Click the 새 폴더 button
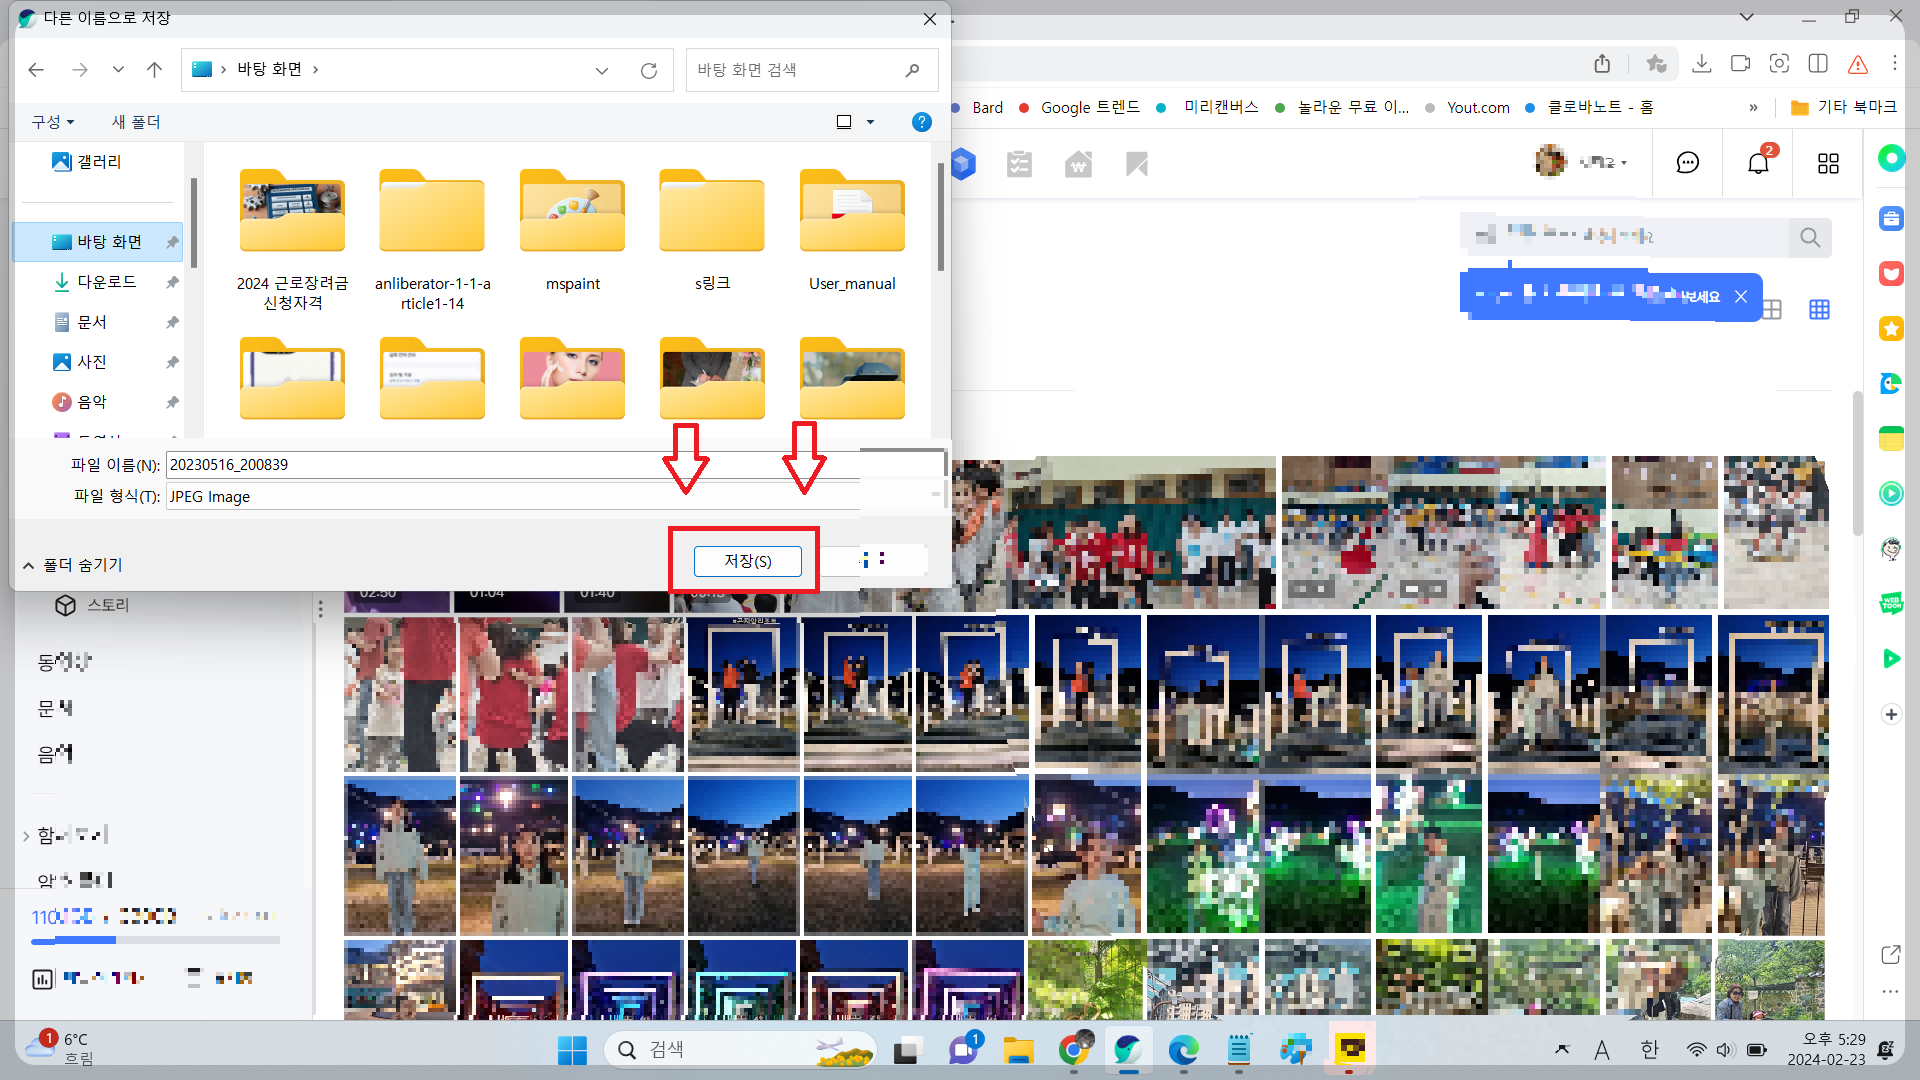 [x=136, y=122]
